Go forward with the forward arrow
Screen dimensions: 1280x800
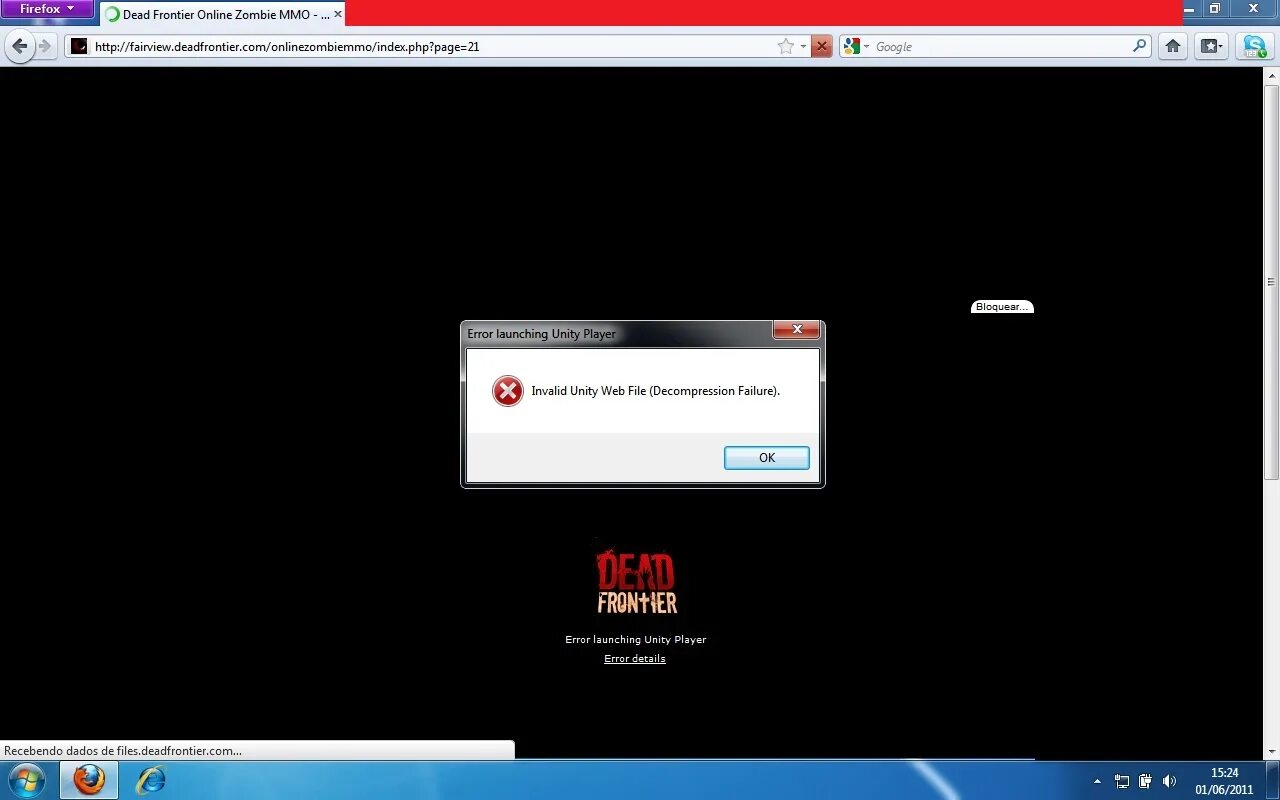[45, 46]
